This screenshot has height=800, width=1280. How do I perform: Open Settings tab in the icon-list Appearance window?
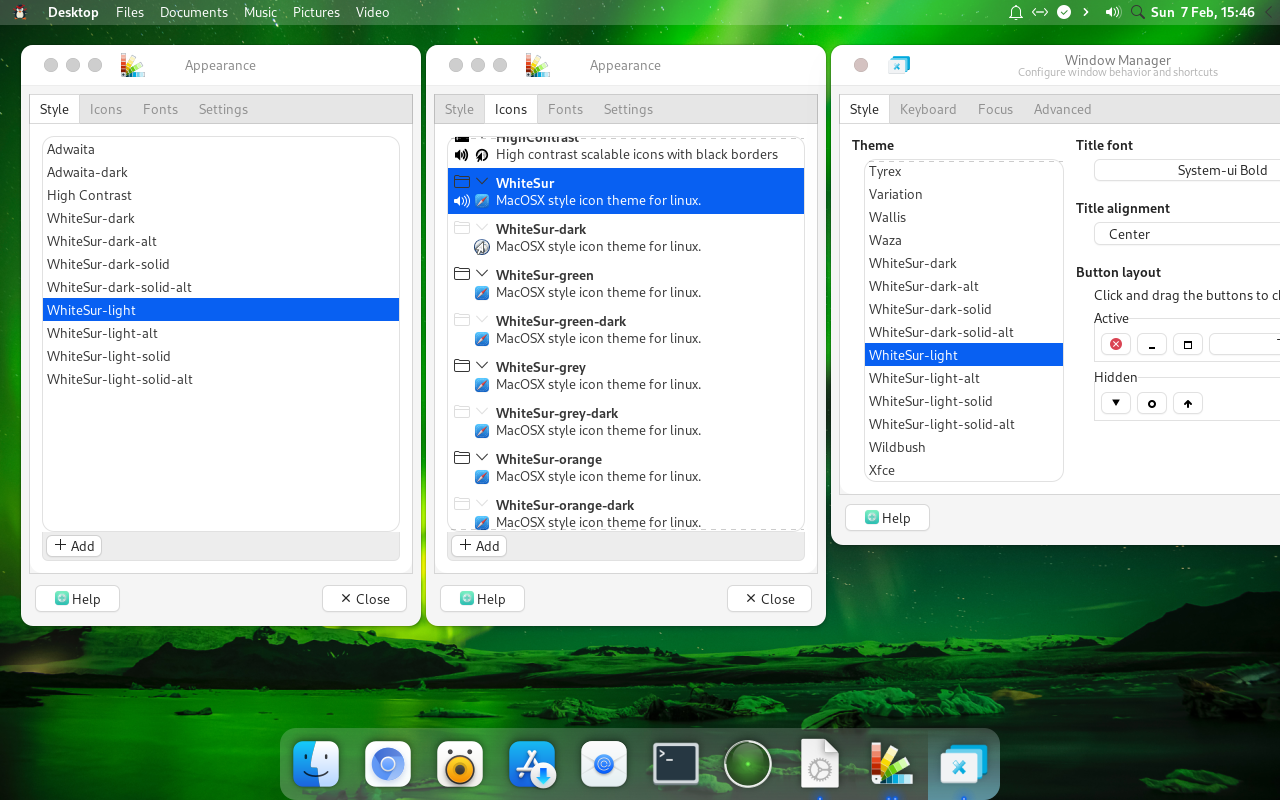pos(628,109)
